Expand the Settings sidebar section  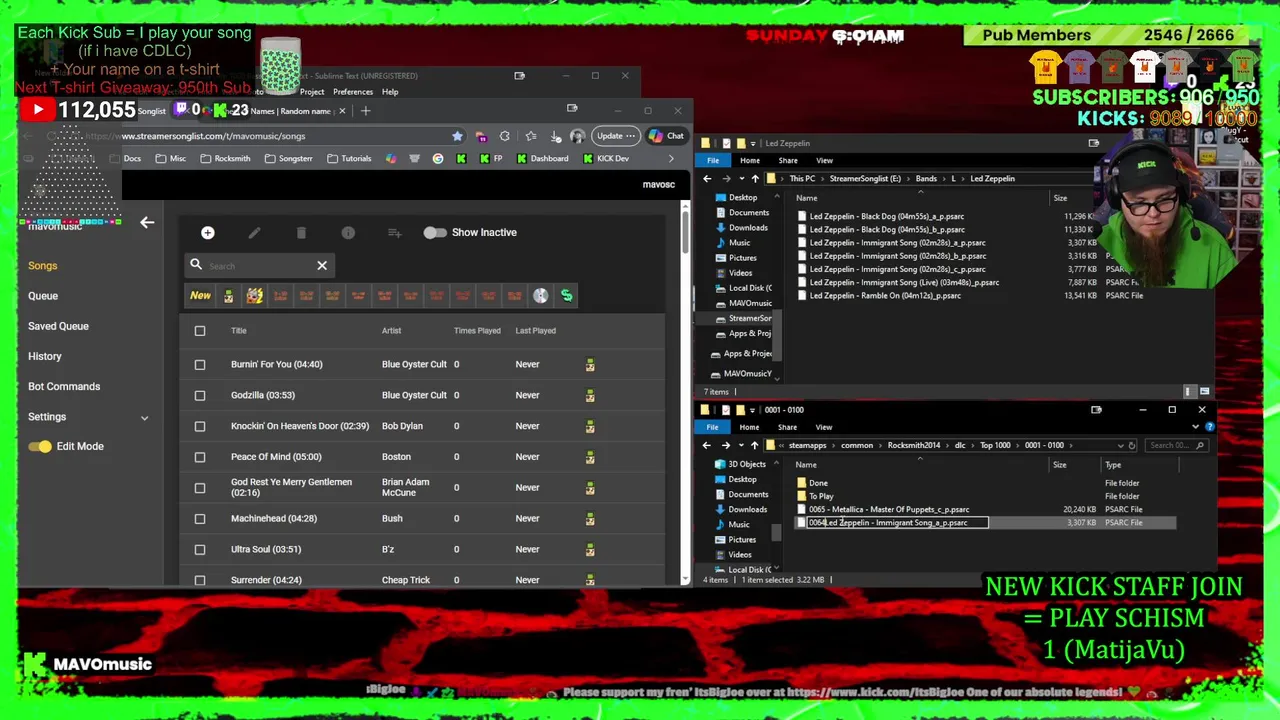144,418
